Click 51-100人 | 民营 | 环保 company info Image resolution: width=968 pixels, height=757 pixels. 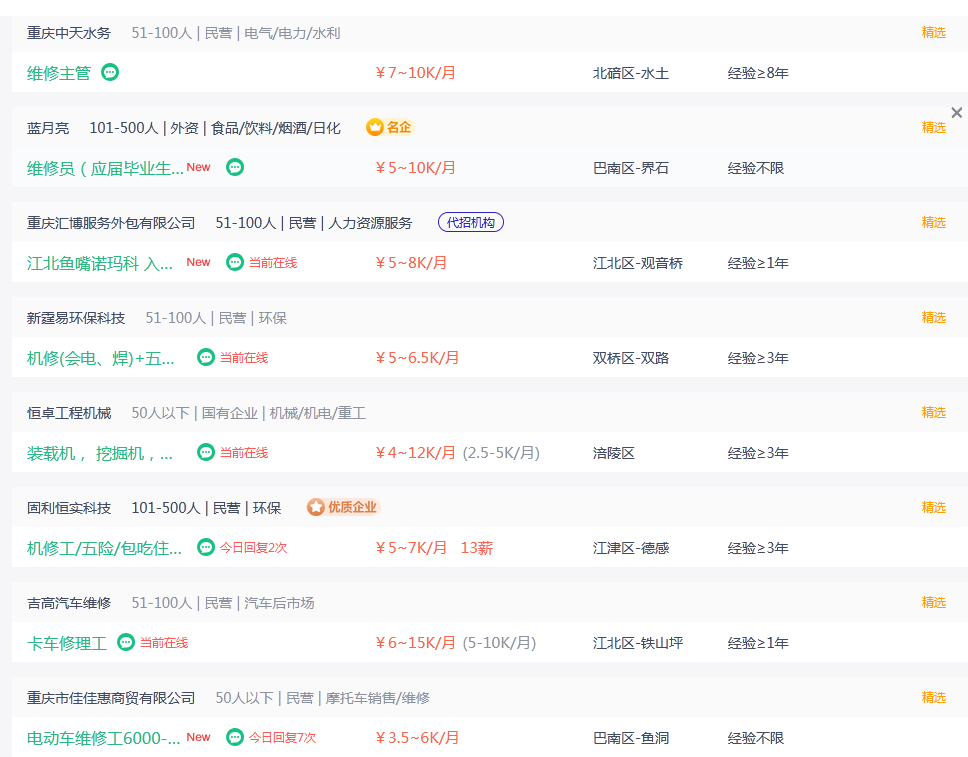coord(216,318)
